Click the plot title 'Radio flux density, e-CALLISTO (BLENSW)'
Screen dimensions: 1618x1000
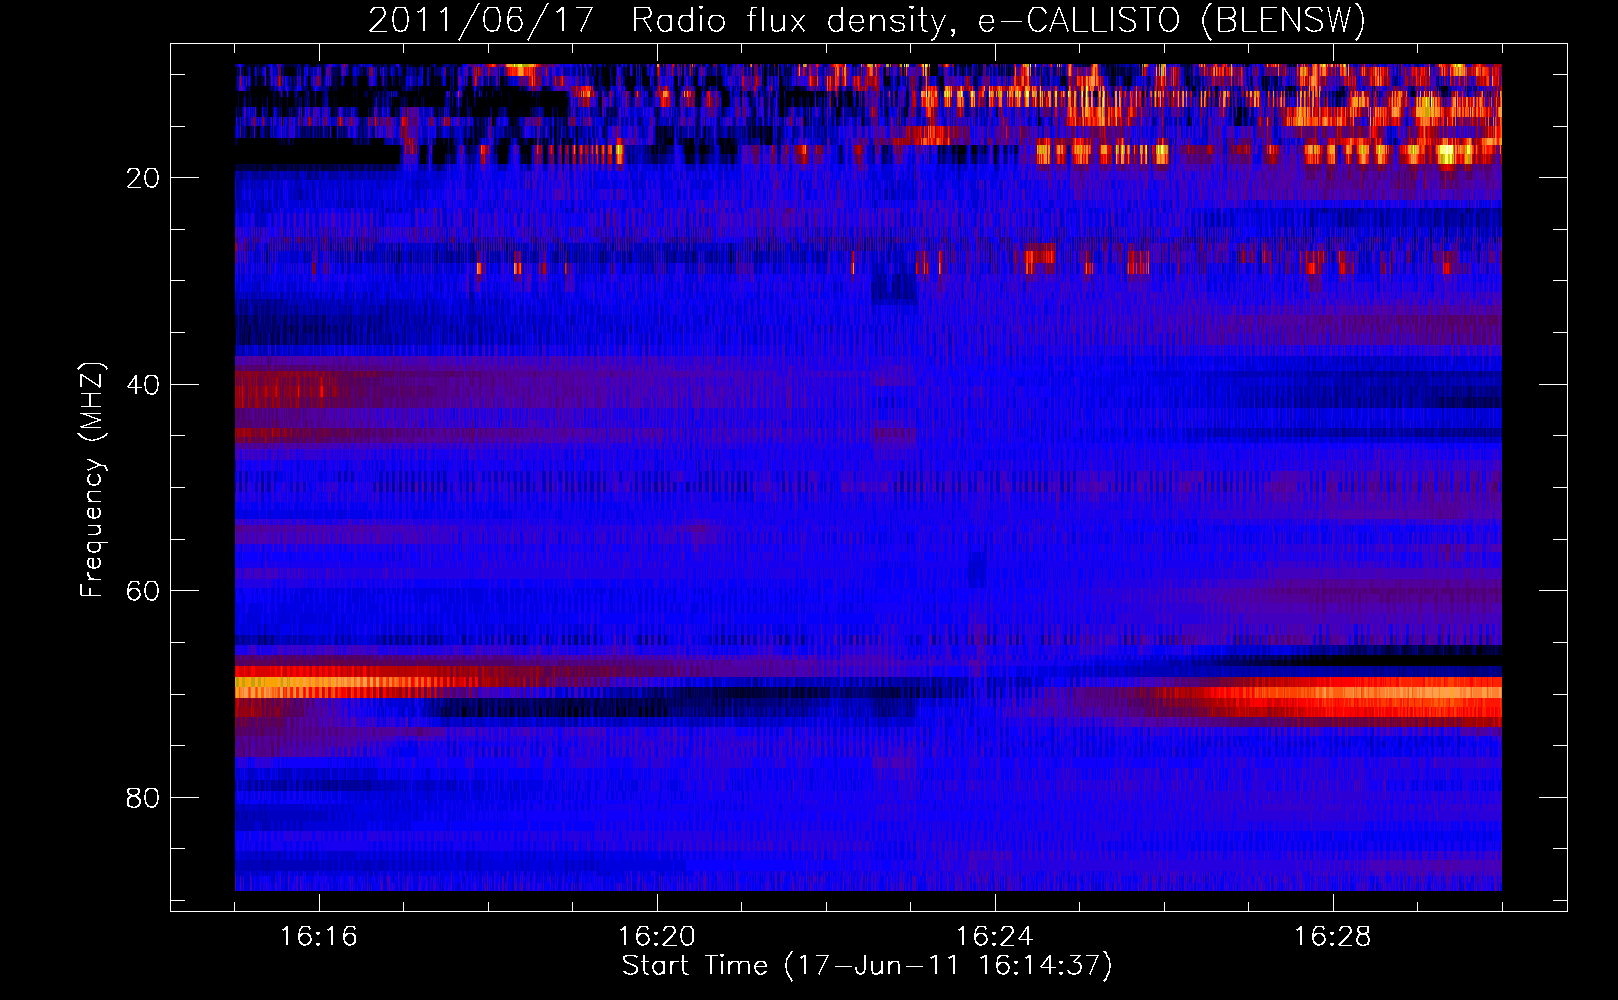coord(998,21)
